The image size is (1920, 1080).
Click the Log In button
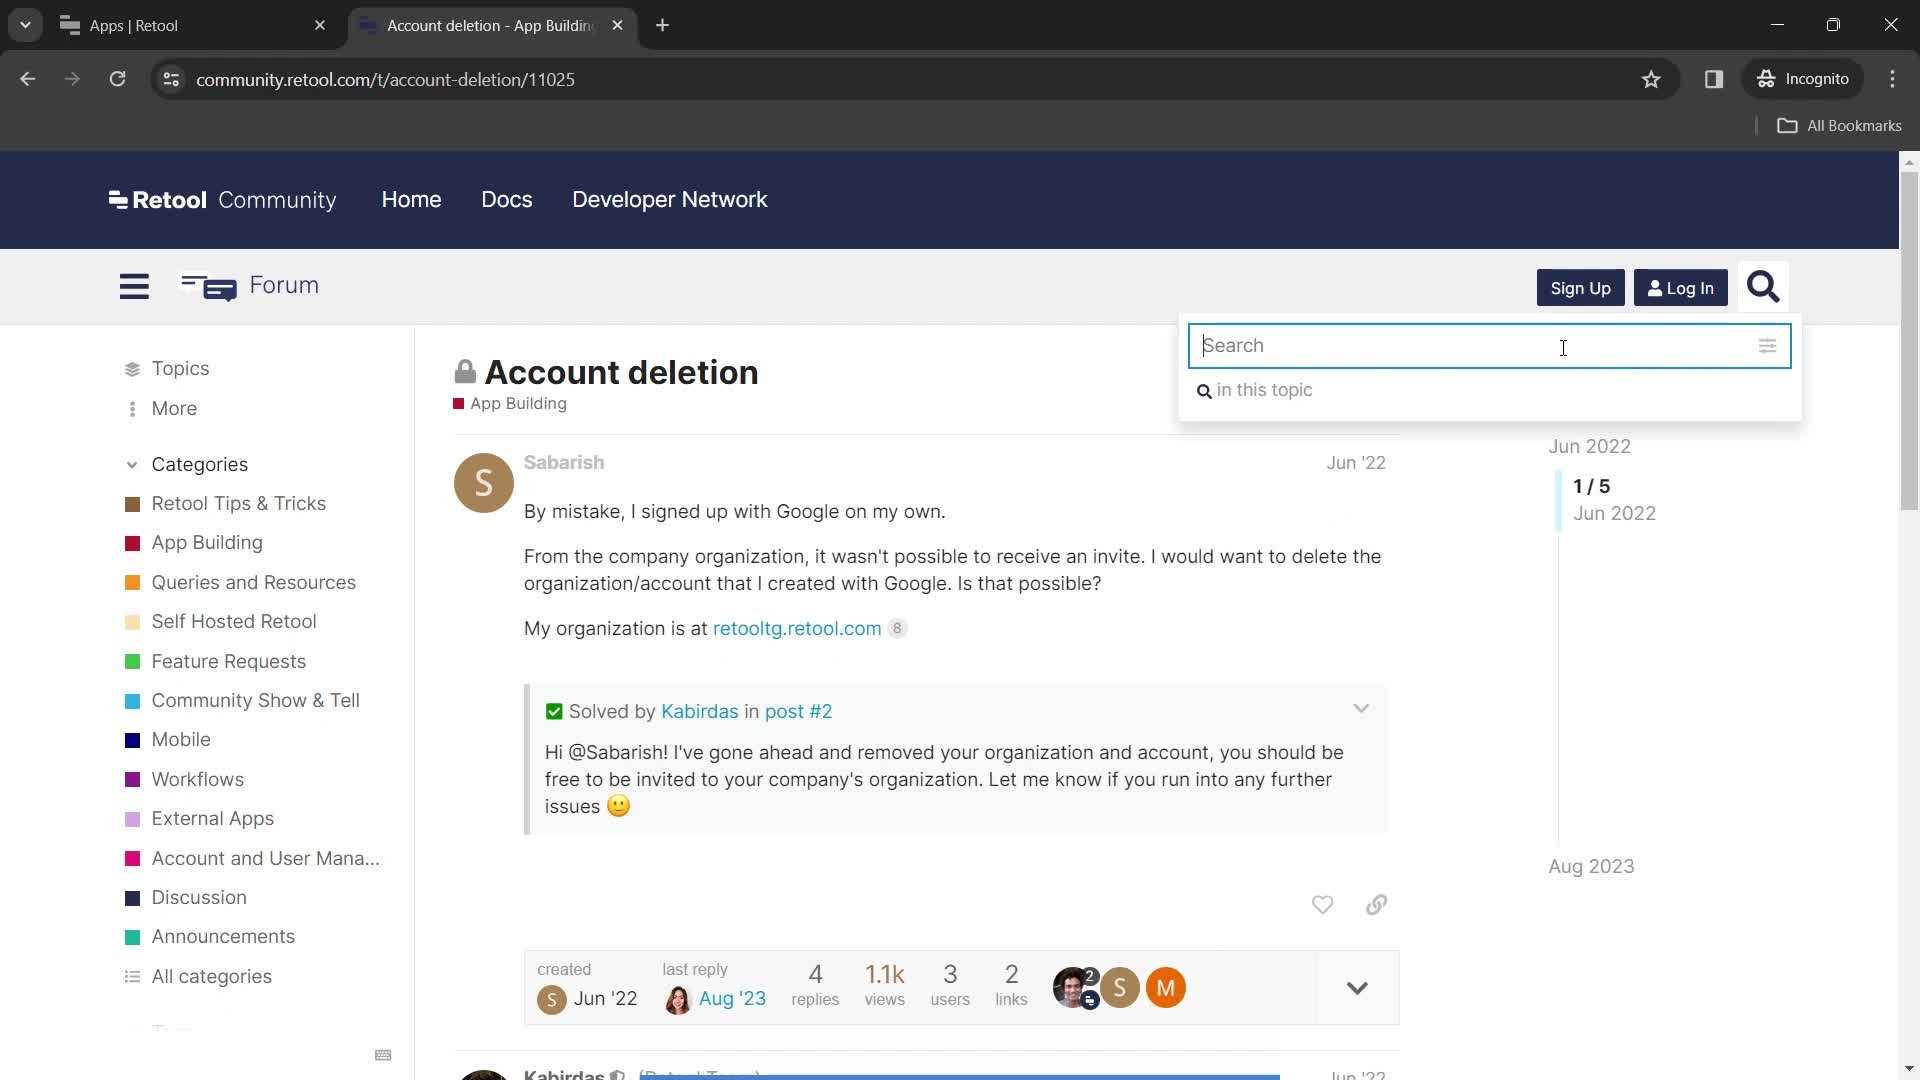point(1680,288)
